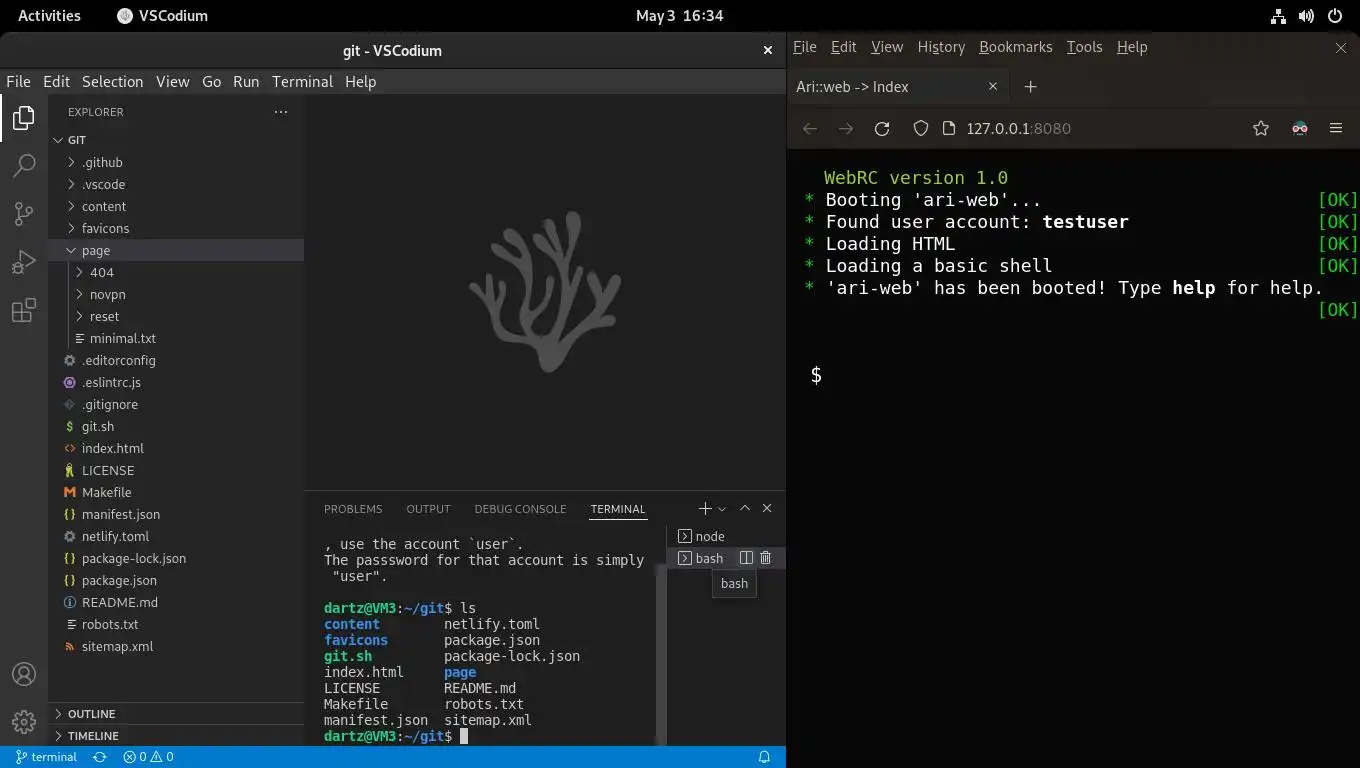
Task: Expand the OUTLINE section
Action: (176, 714)
